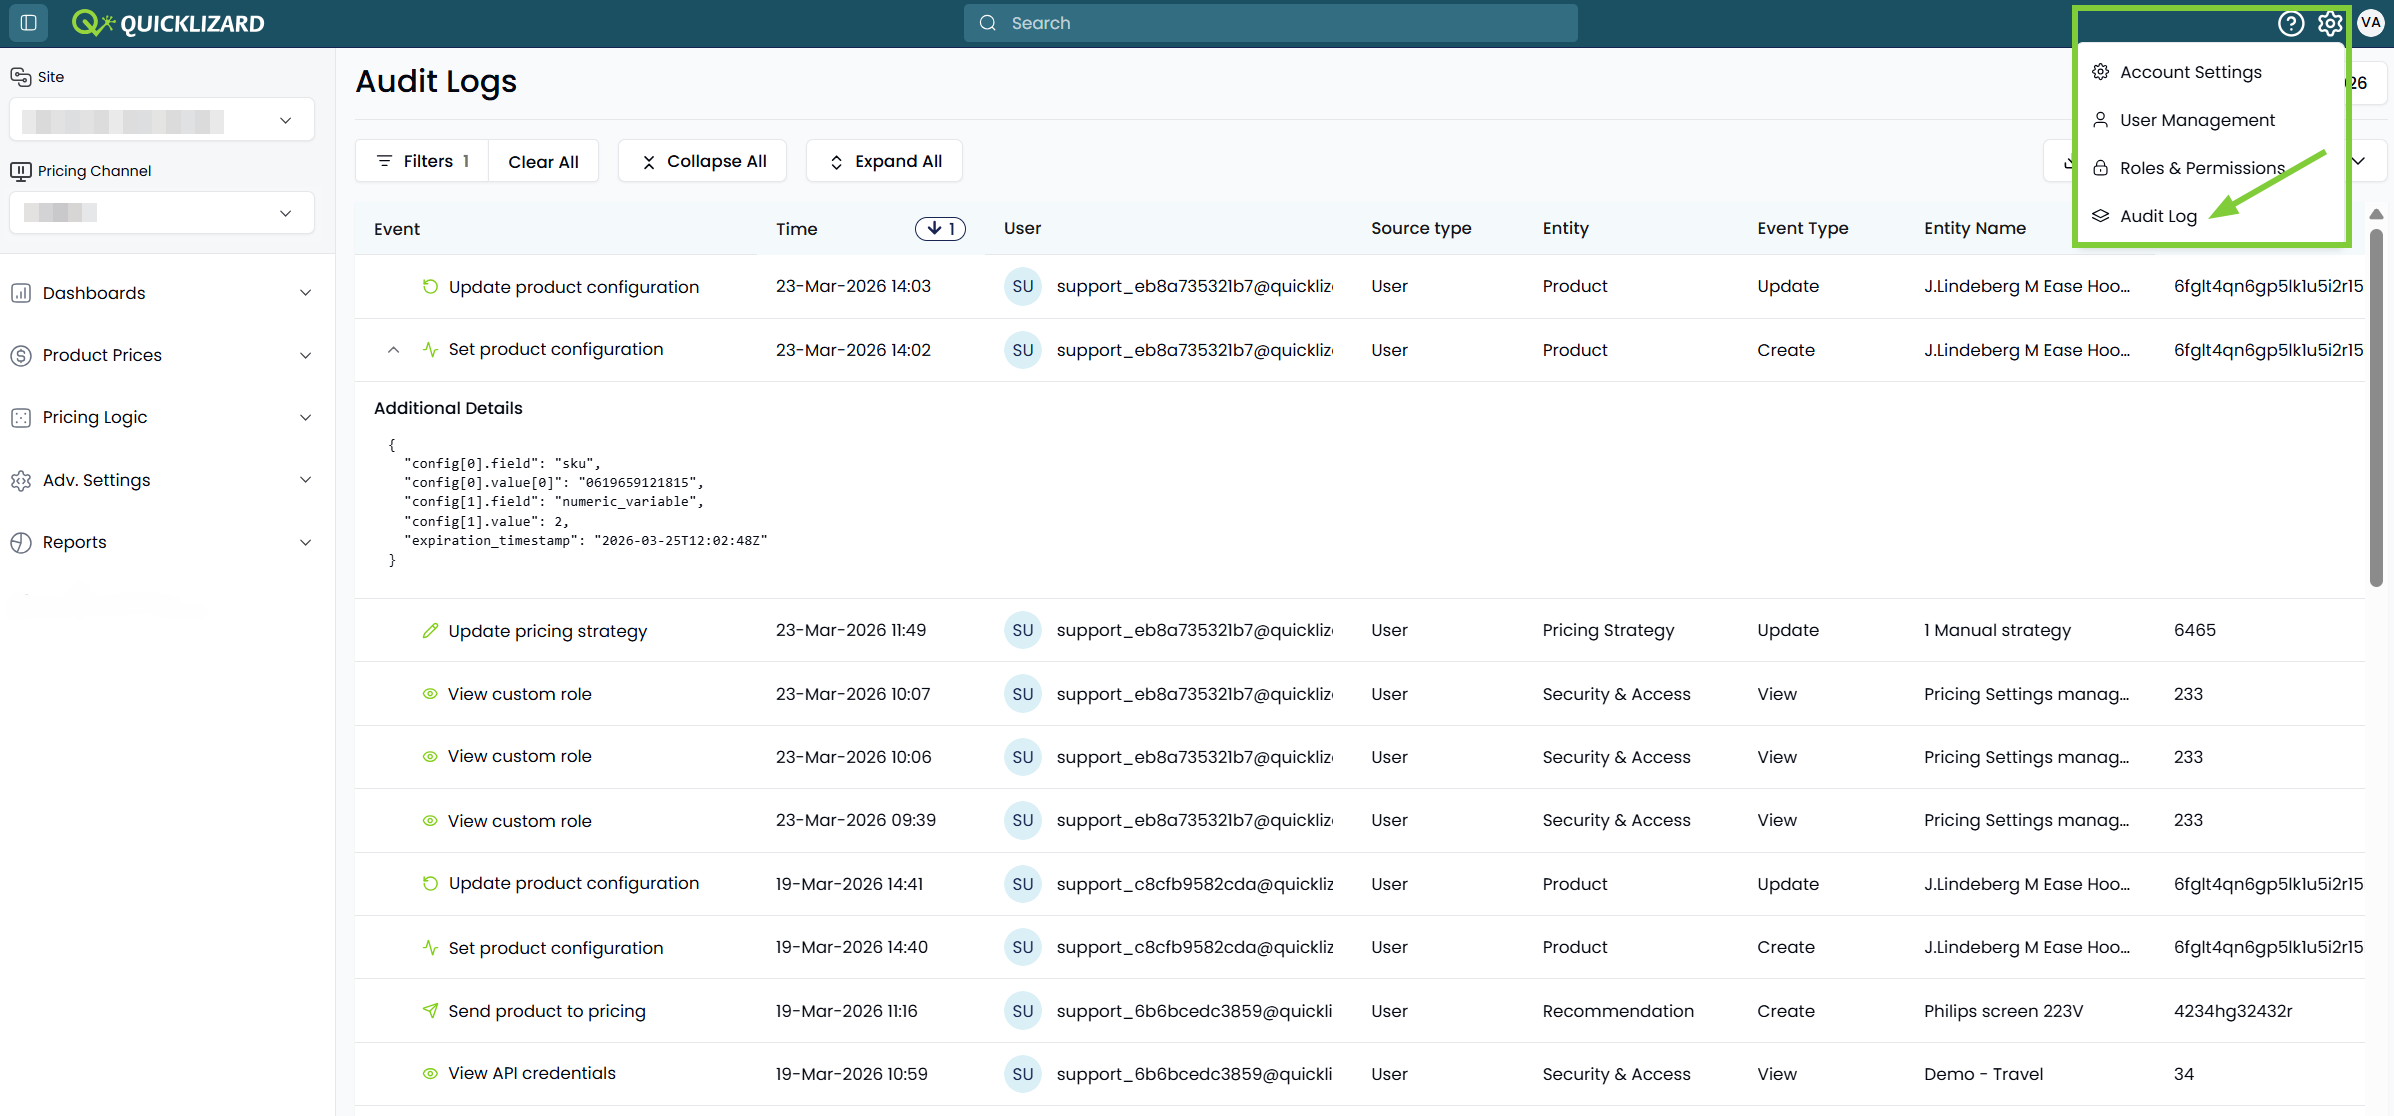Sort by the Event column header

pyautogui.click(x=397, y=229)
